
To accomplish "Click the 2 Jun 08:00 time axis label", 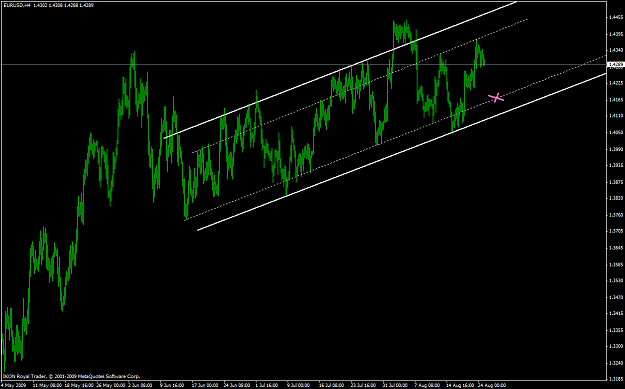I will pos(140,385).
